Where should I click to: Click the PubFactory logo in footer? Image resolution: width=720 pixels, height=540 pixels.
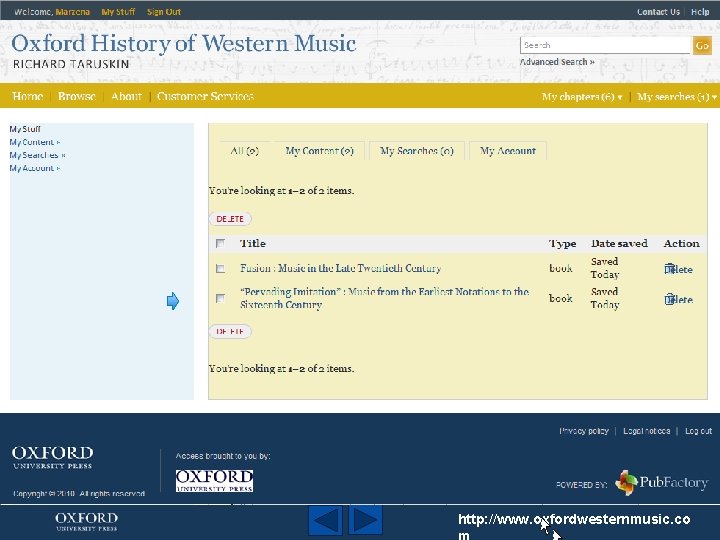(662, 483)
